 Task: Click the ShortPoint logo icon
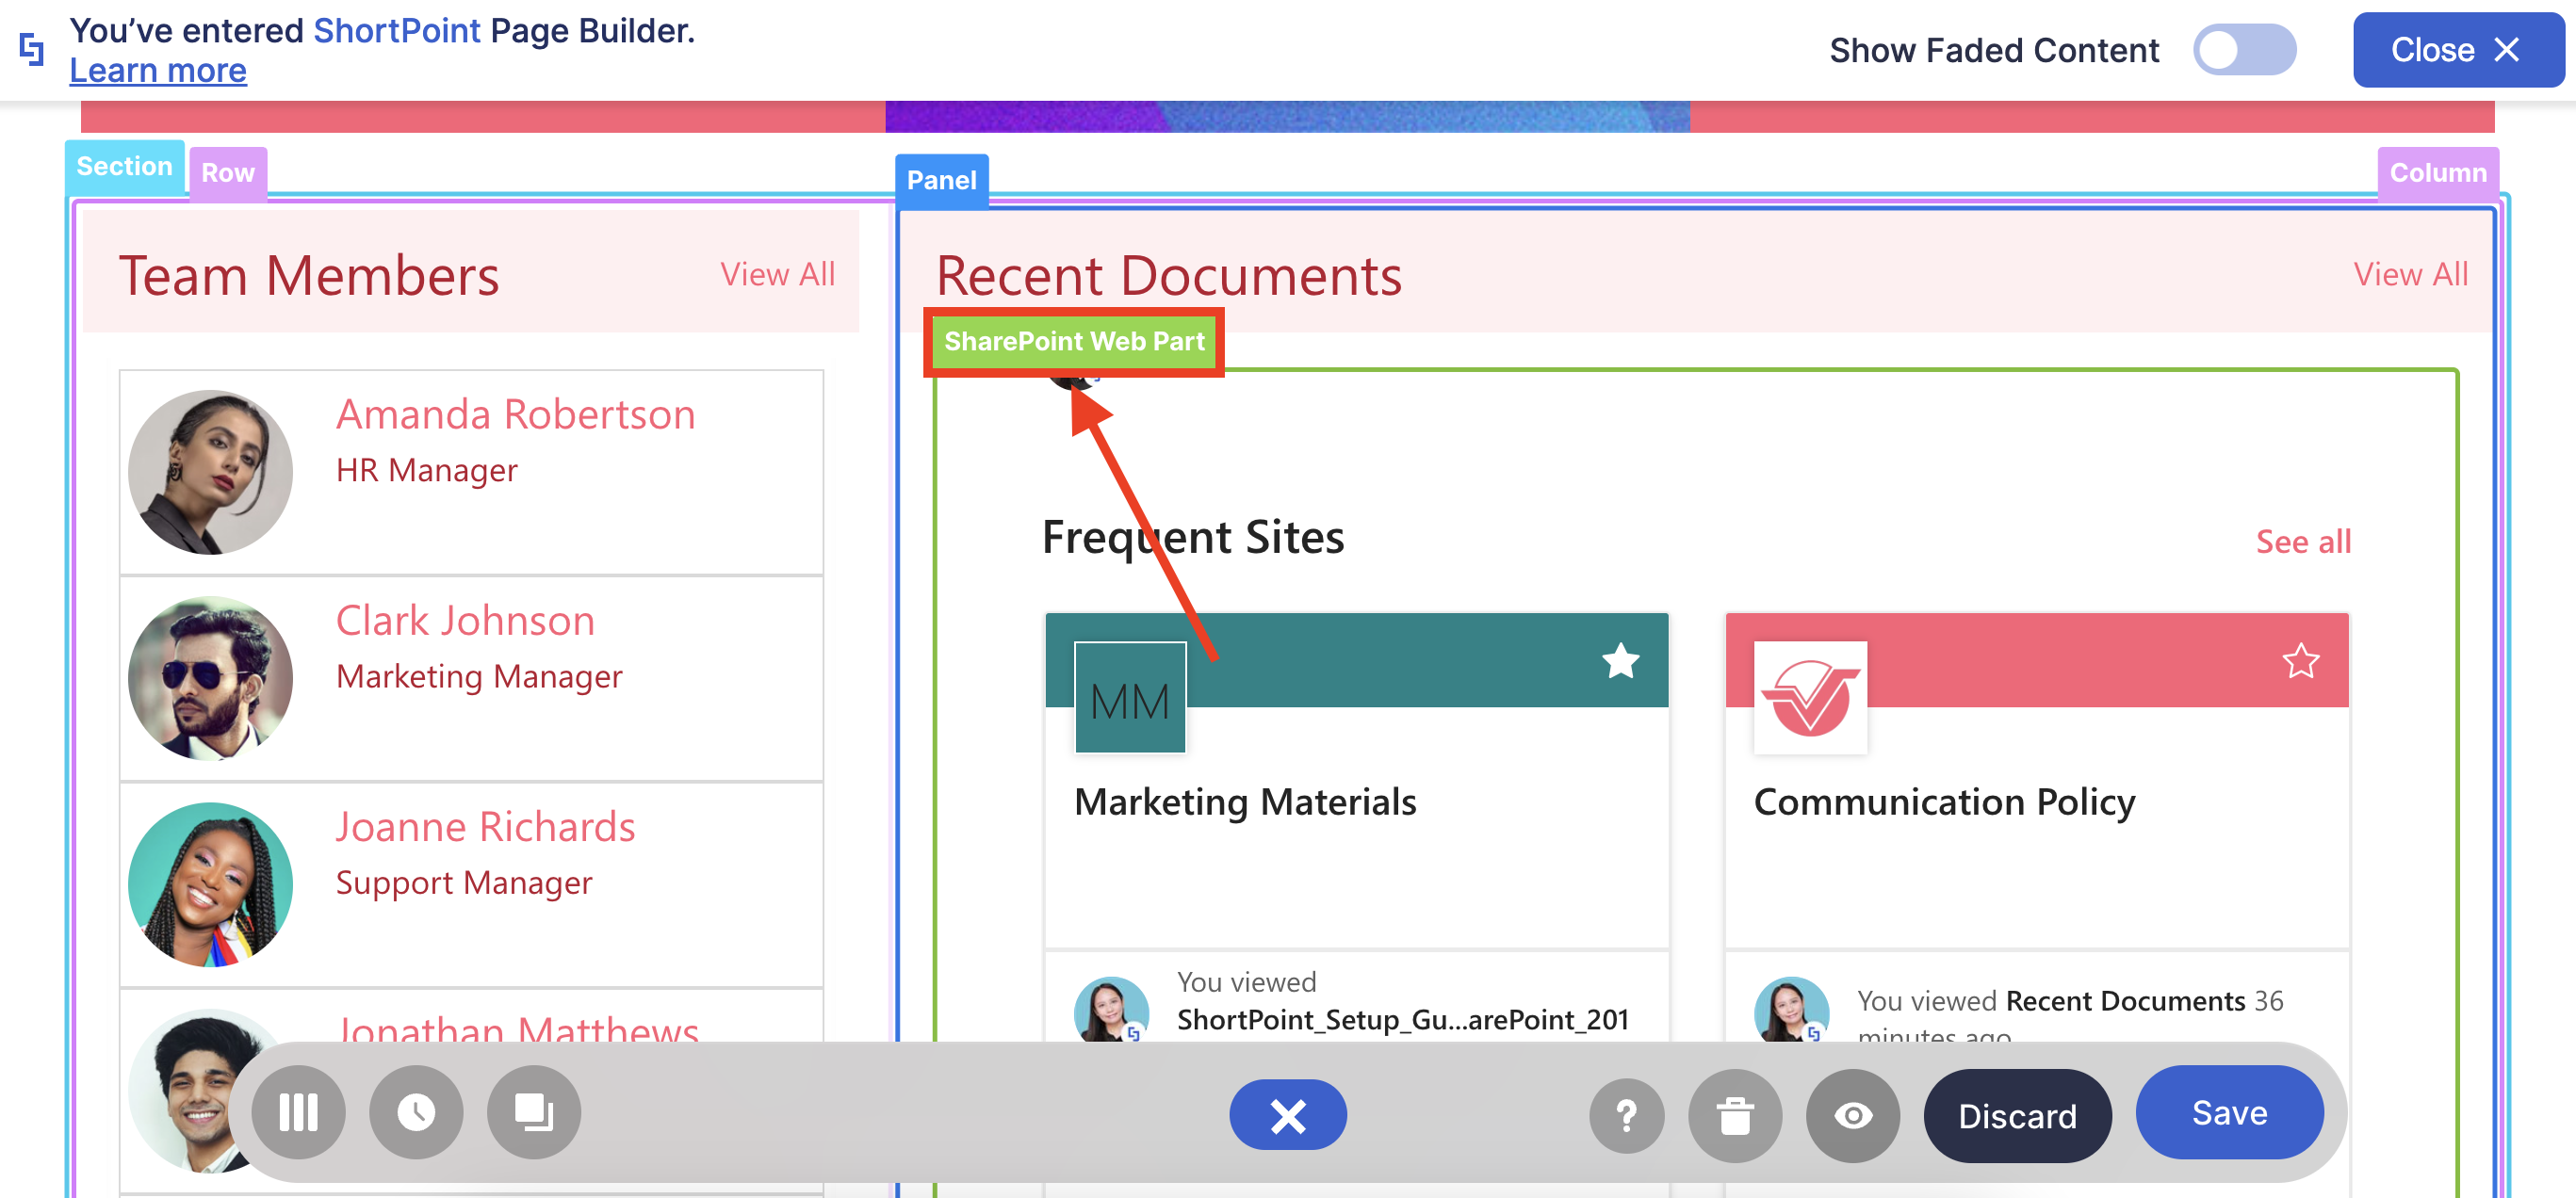pos(32,49)
